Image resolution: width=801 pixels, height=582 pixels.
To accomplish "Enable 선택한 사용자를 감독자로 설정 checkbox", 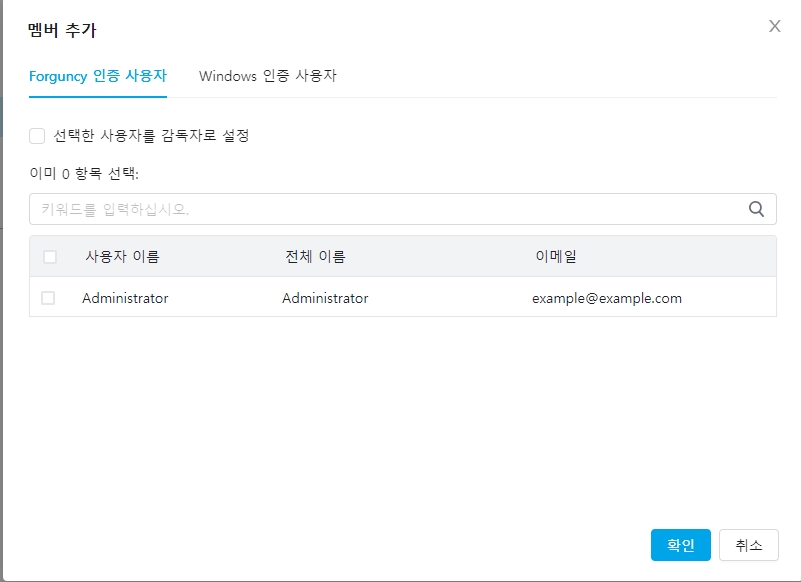I will [37, 136].
